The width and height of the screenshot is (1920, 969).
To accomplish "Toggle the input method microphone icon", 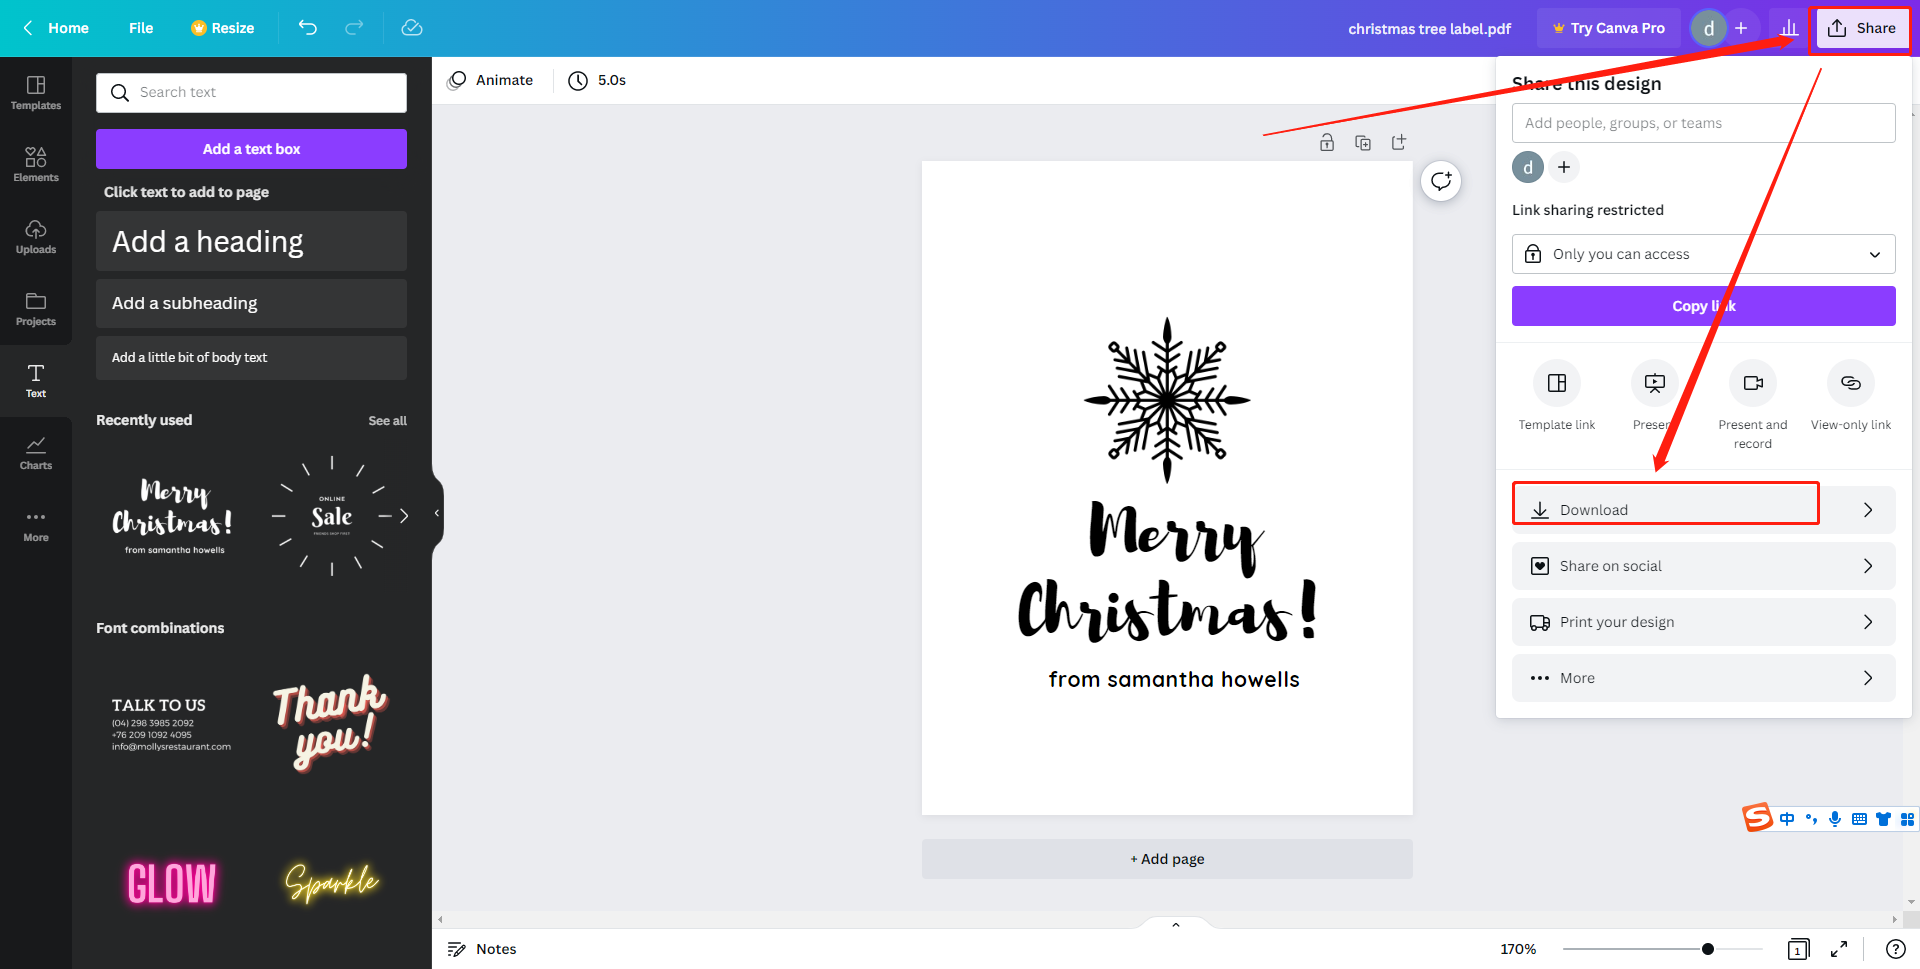I will [1835, 819].
